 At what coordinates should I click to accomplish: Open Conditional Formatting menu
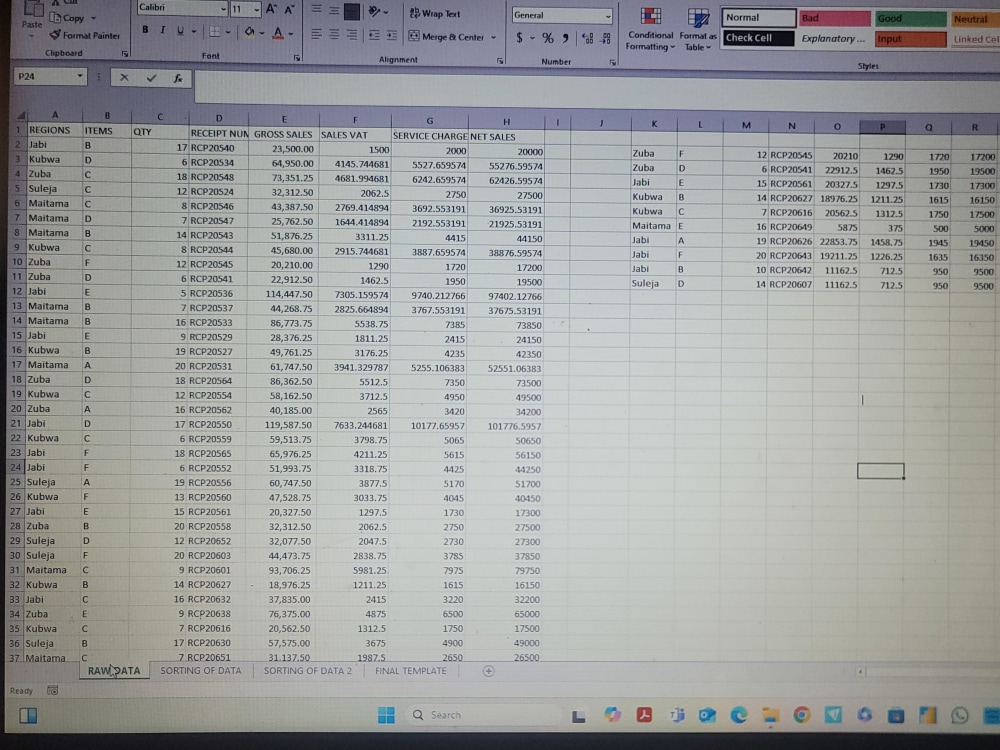651,29
